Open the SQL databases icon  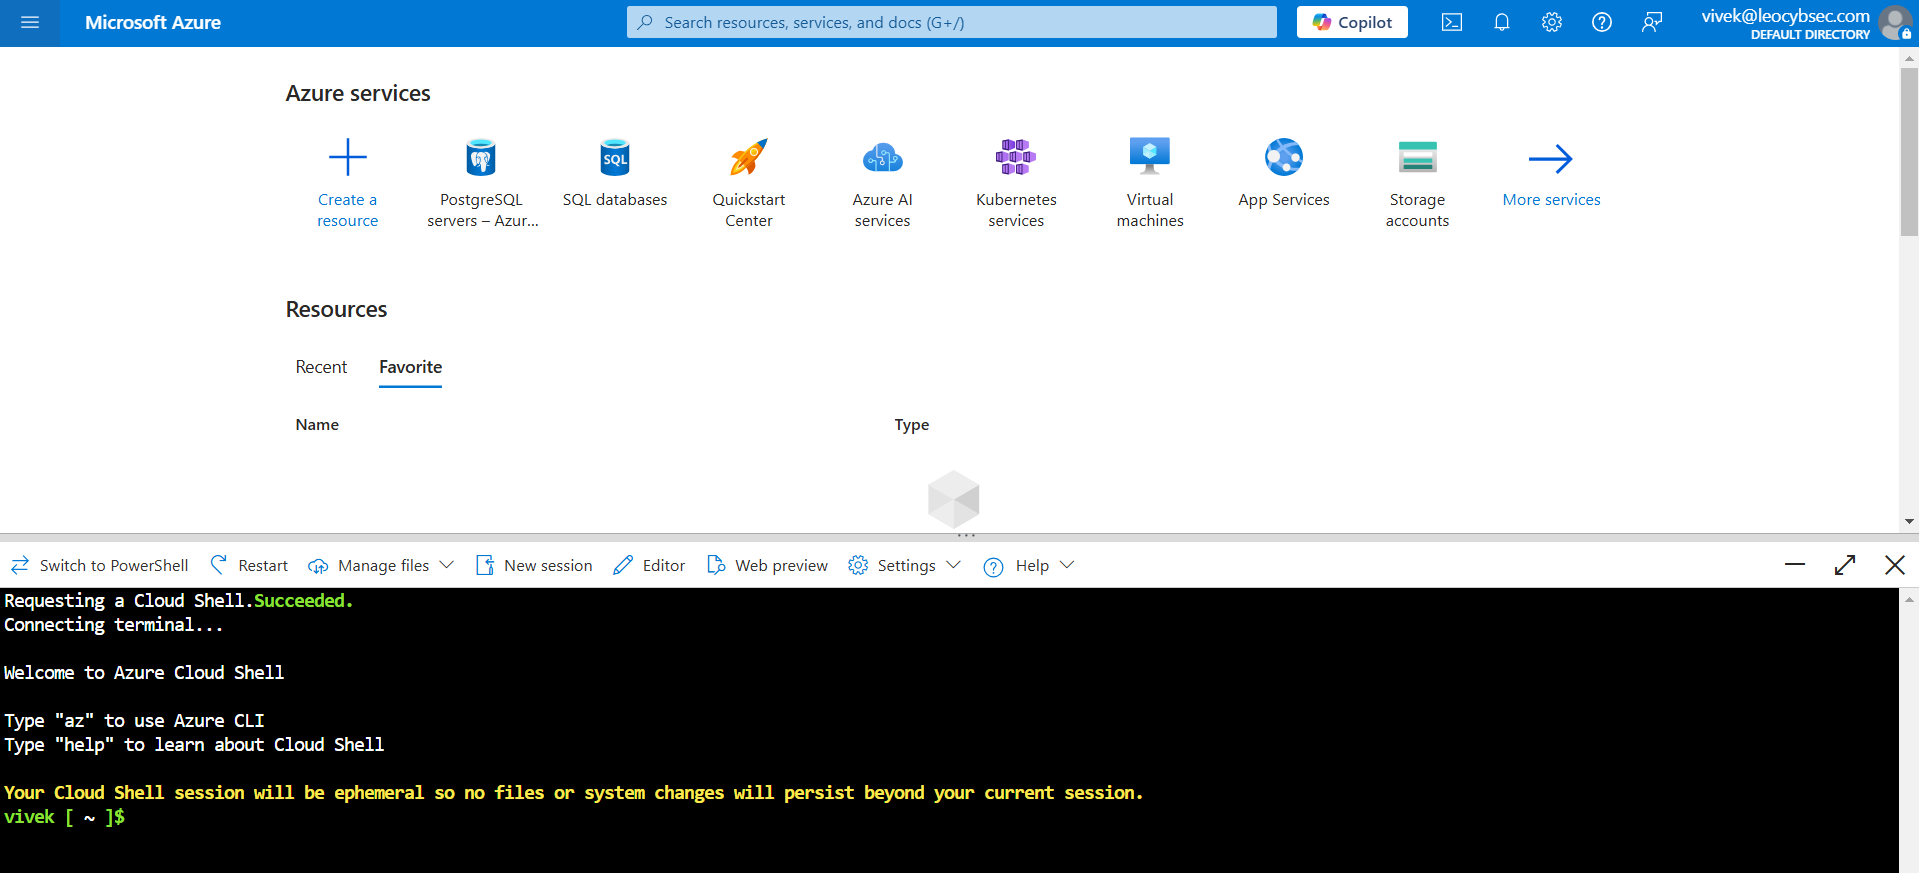click(615, 157)
